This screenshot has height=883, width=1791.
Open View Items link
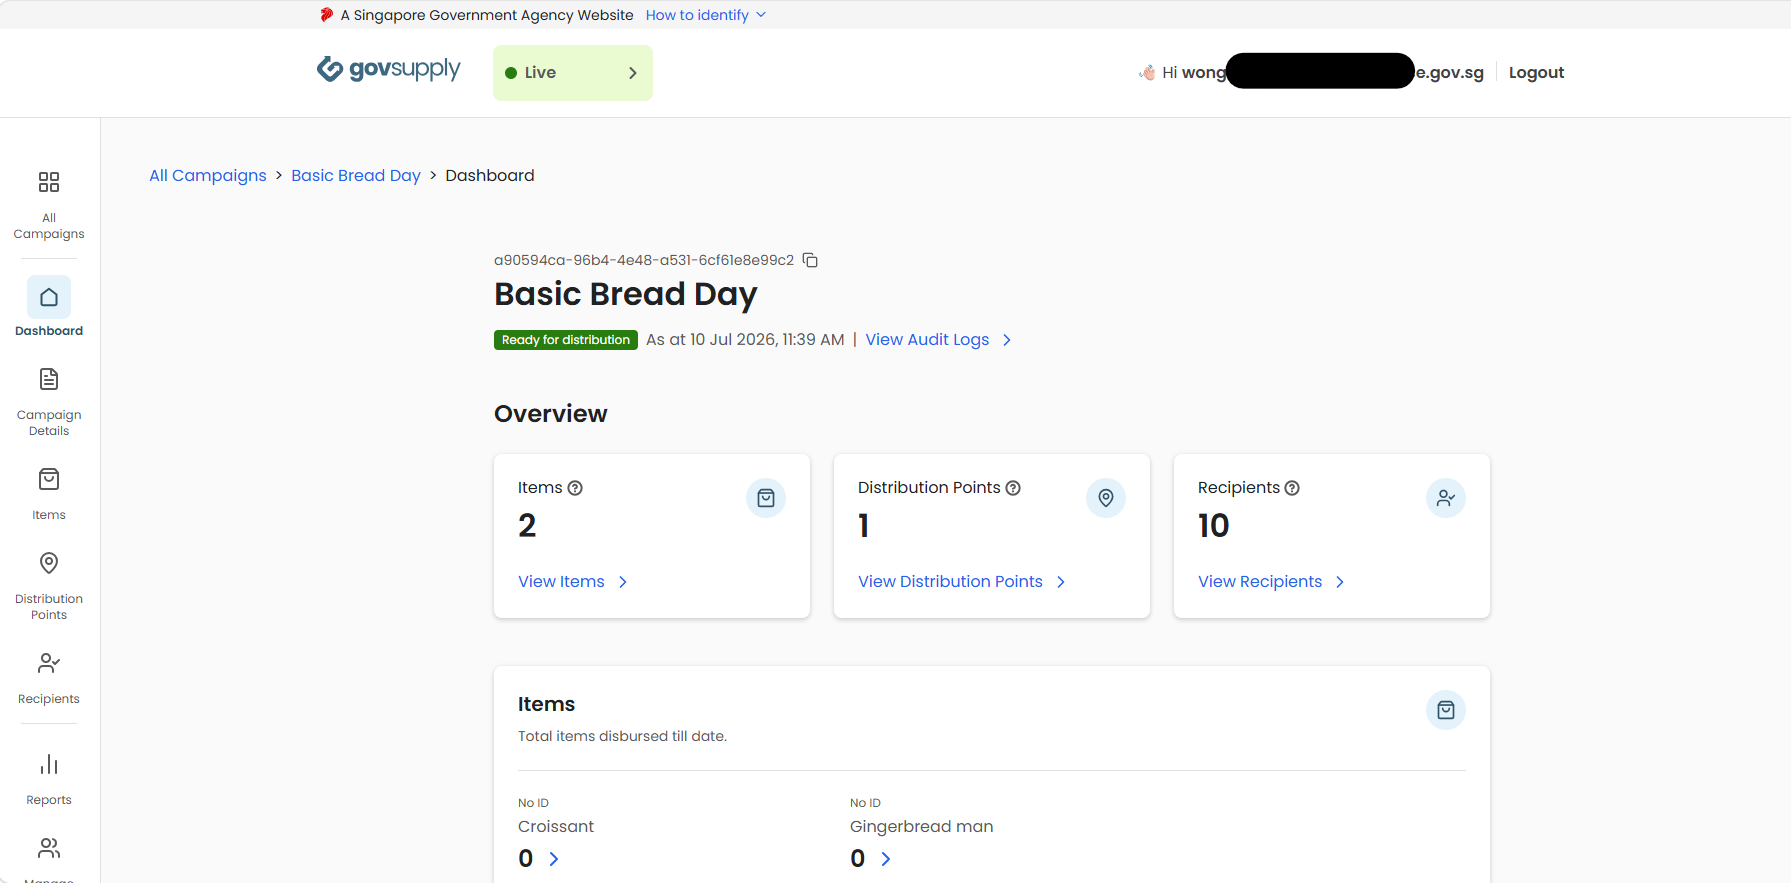(x=573, y=582)
